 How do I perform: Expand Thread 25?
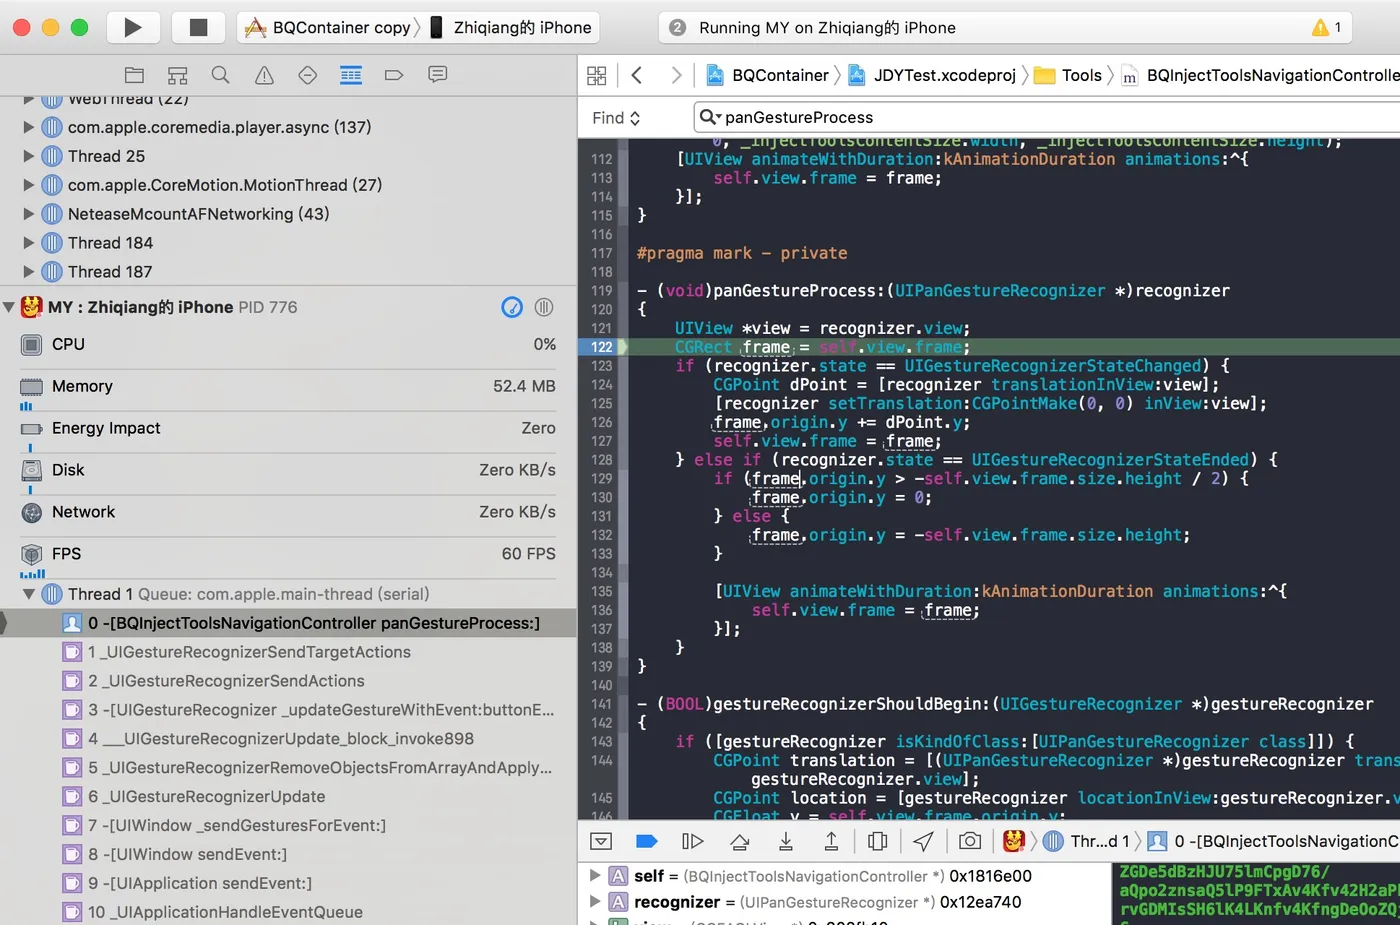28,156
